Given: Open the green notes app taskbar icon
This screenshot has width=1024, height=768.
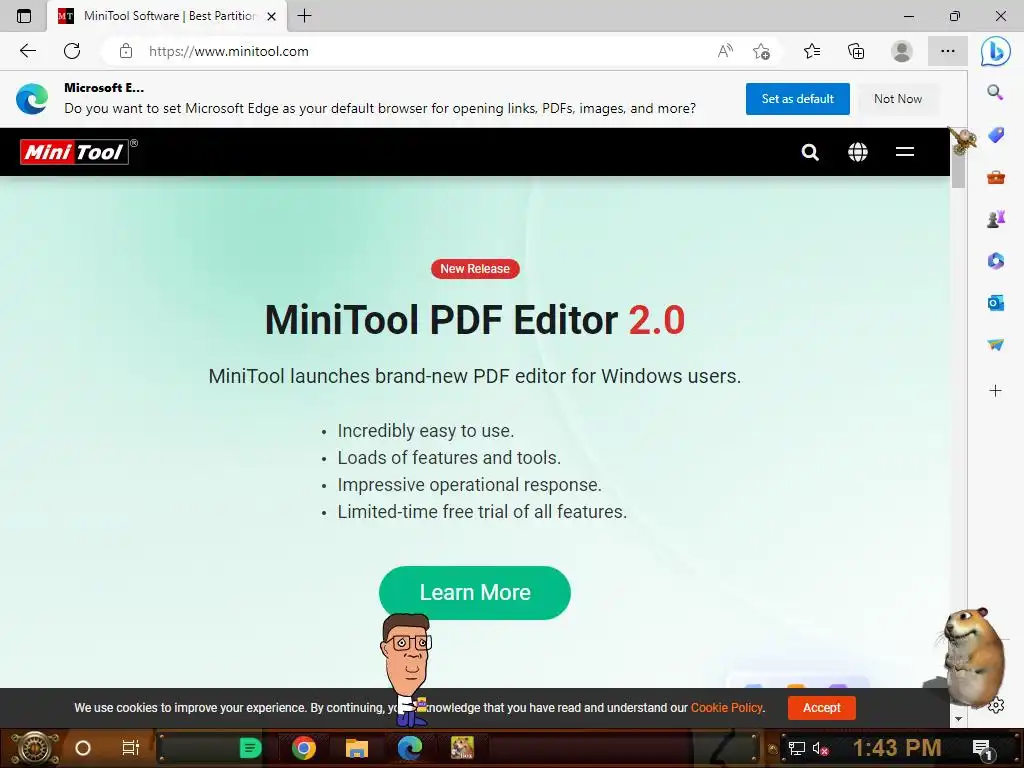Looking at the screenshot, I should click(250, 748).
